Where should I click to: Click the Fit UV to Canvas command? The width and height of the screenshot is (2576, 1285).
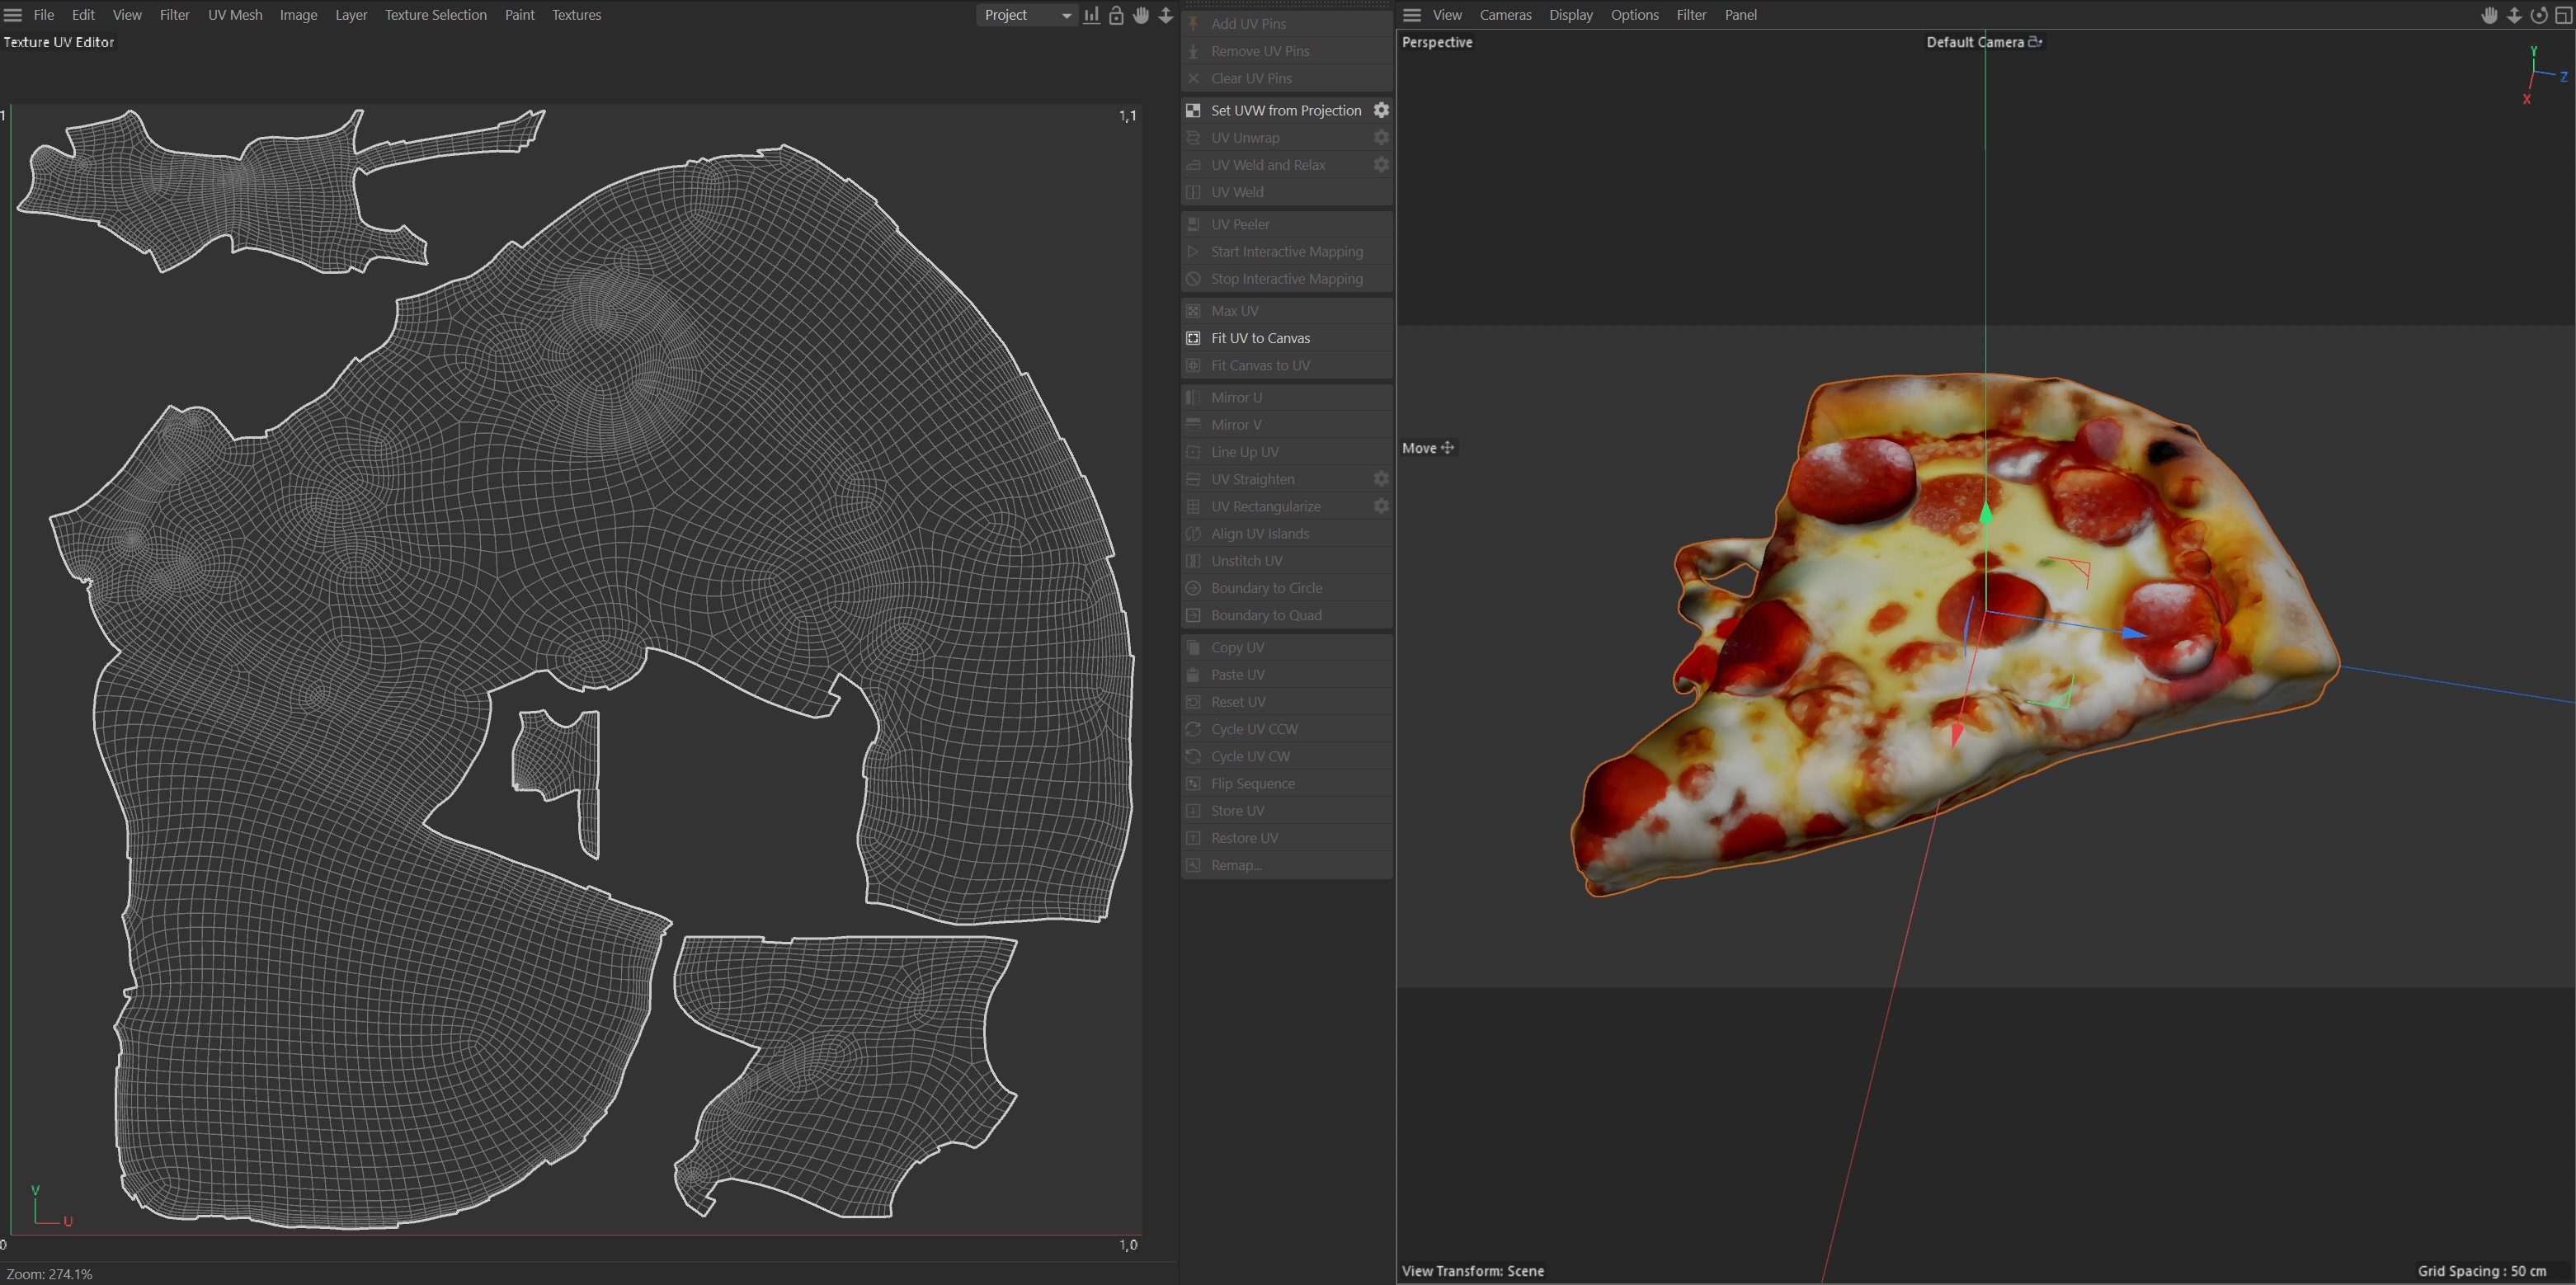tap(1260, 338)
